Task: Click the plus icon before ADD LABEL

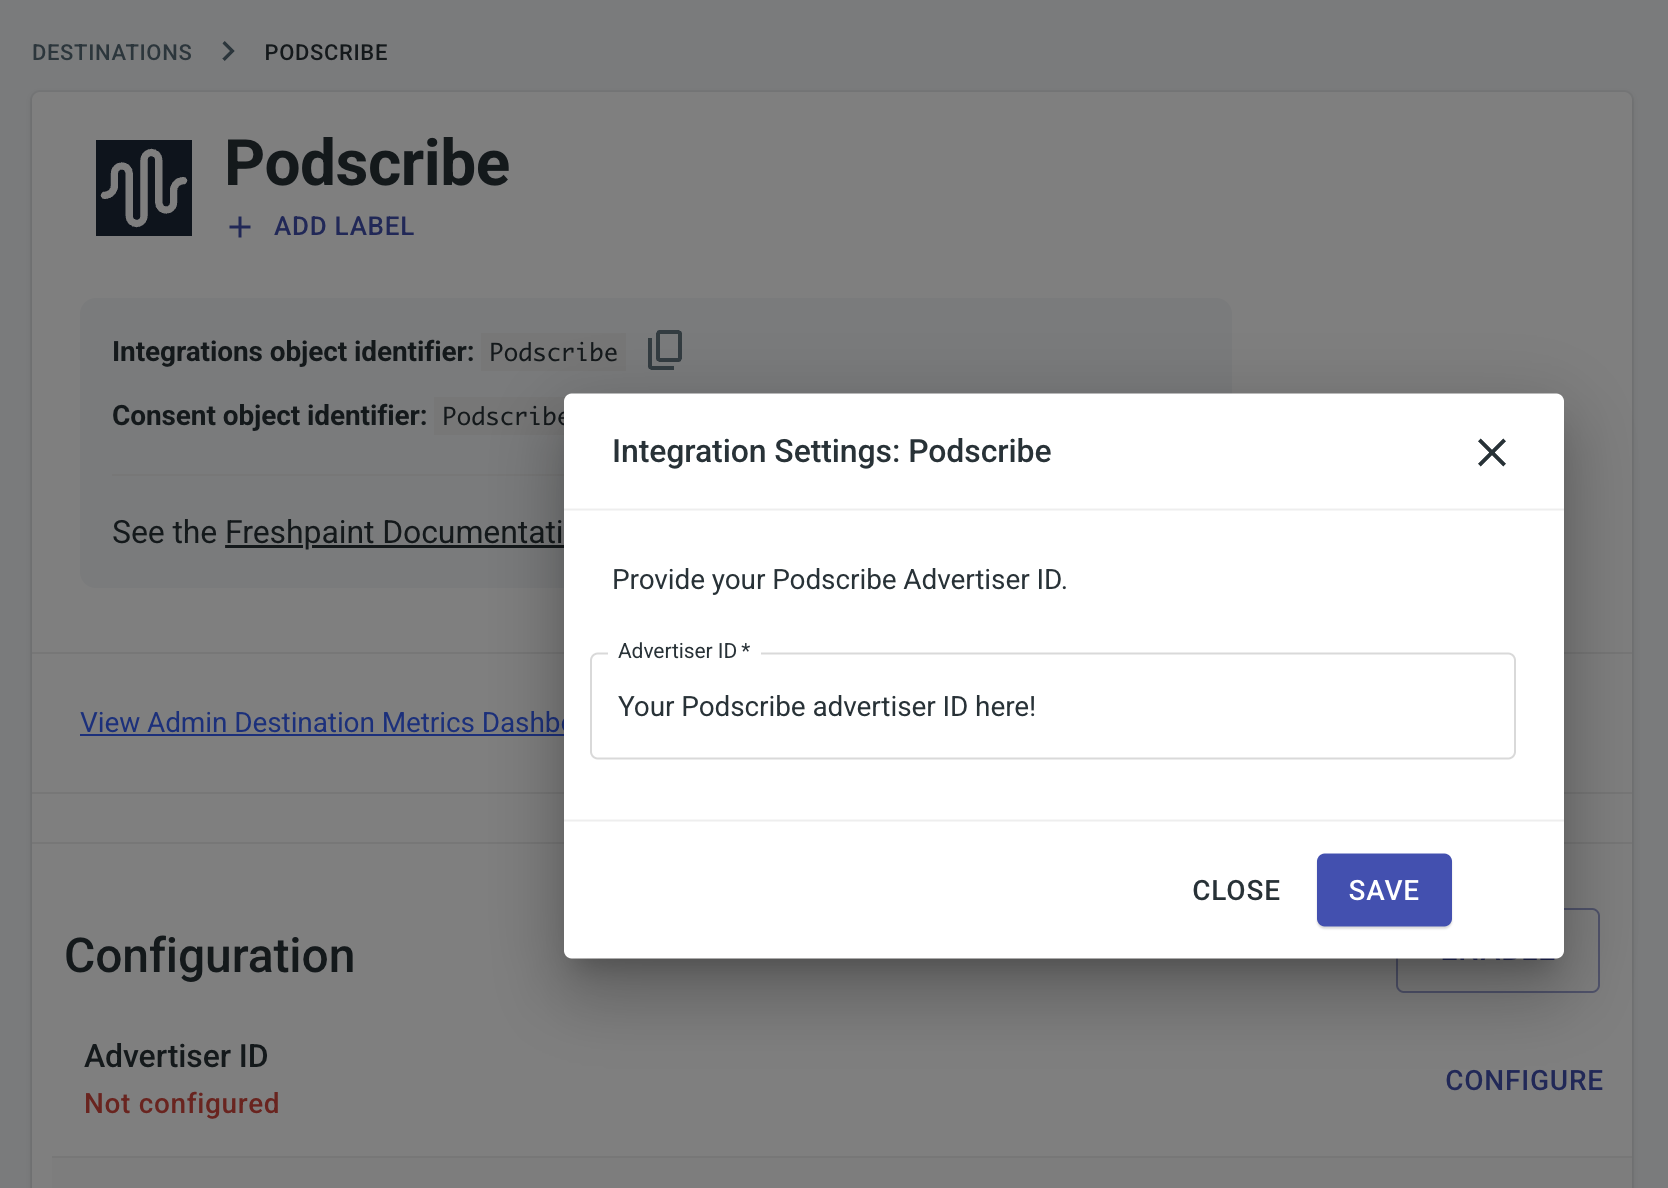Action: click(240, 227)
